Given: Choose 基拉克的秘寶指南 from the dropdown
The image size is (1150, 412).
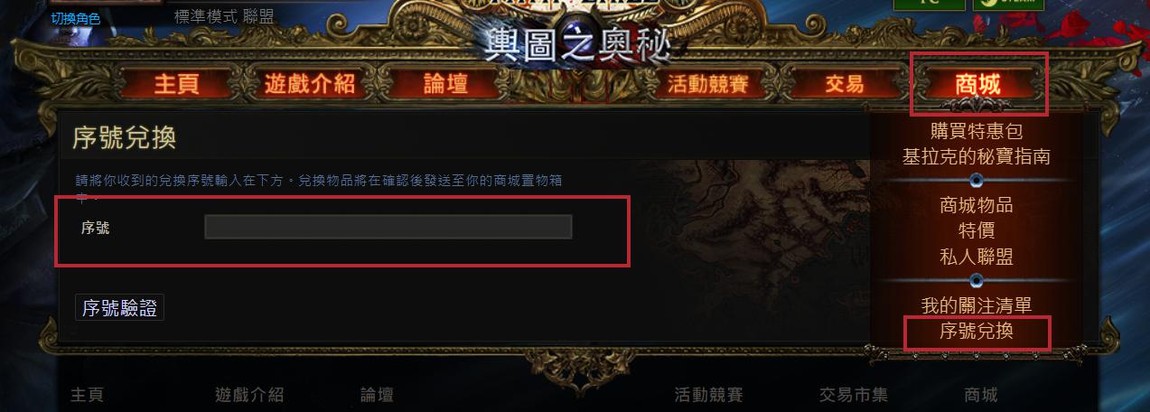Looking at the screenshot, I should pos(976,156).
